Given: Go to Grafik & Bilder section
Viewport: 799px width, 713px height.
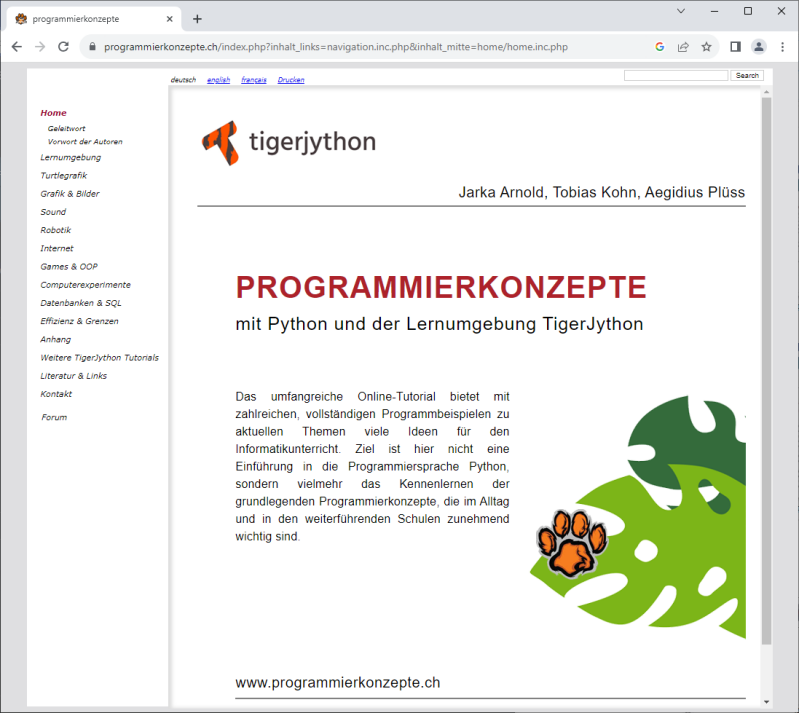Looking at the screenshot, I should tap(70, 194).
